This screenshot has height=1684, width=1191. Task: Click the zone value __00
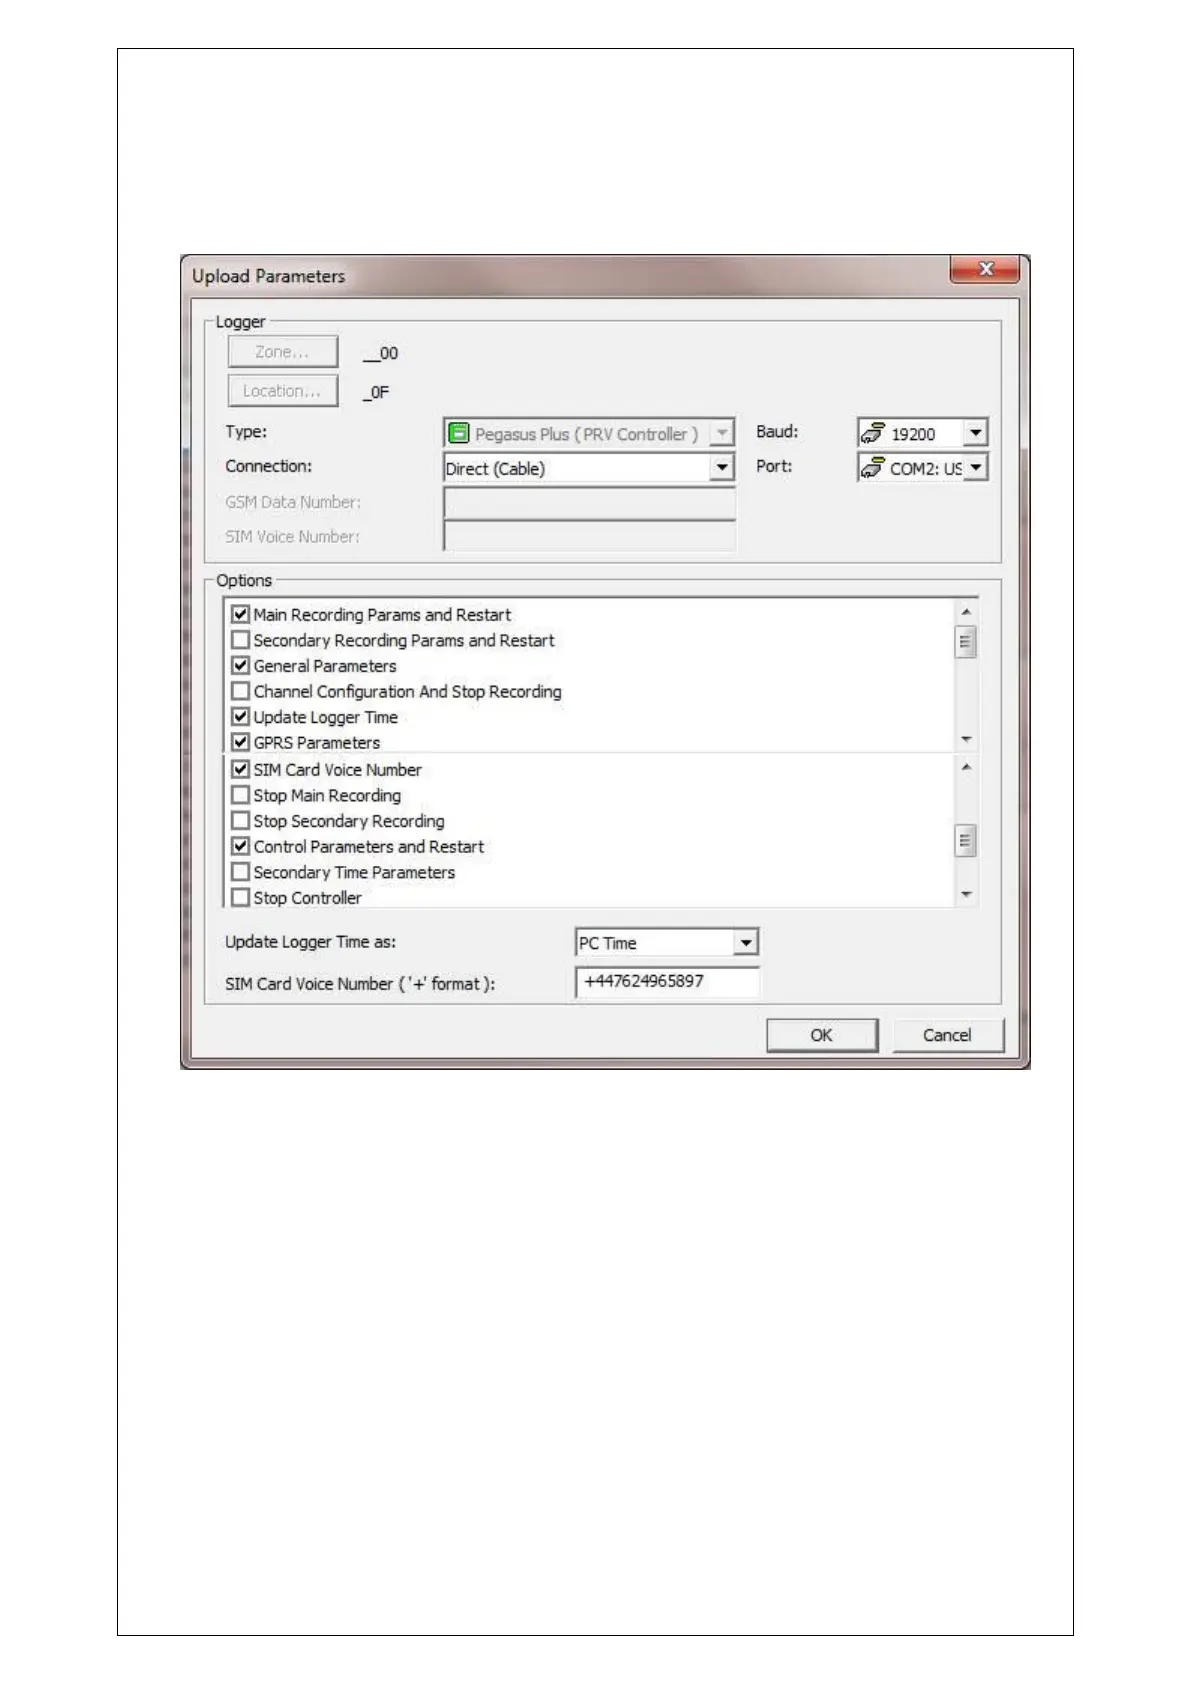click(x=380, y=353)
